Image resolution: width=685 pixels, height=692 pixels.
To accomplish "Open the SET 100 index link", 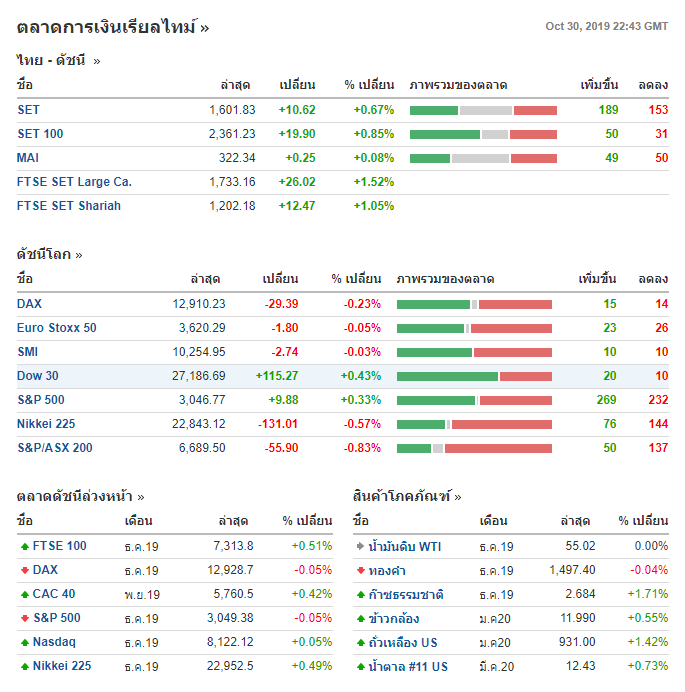I will [40, 134].
